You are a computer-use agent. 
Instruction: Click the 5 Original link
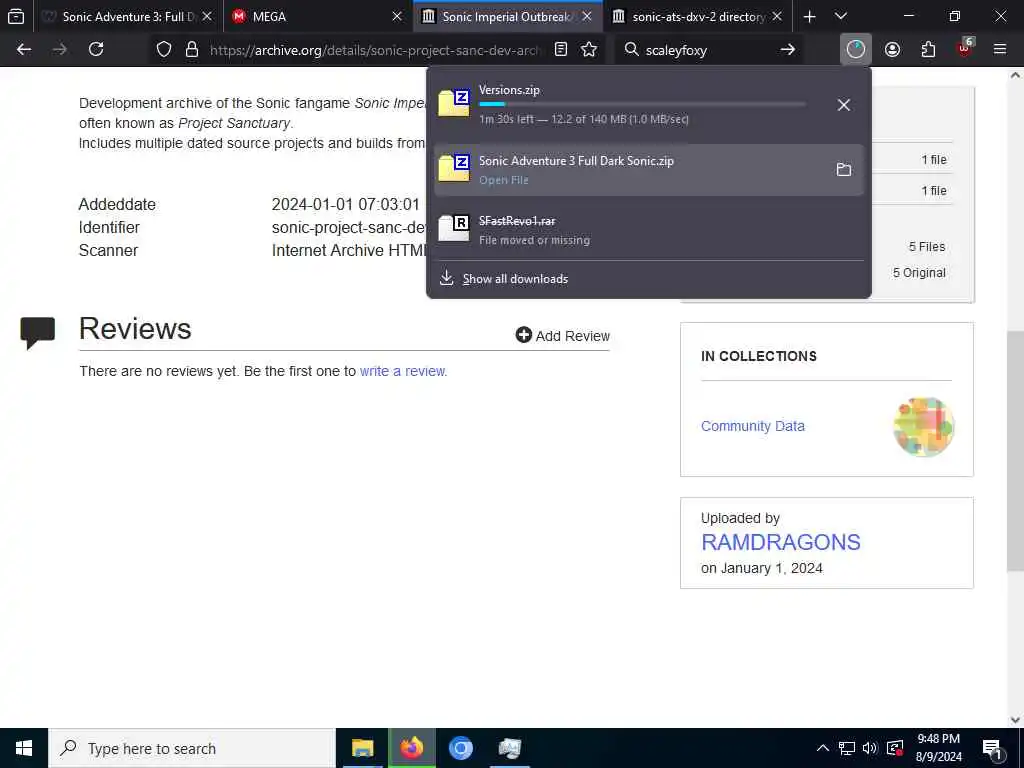(x=919, y=273)
